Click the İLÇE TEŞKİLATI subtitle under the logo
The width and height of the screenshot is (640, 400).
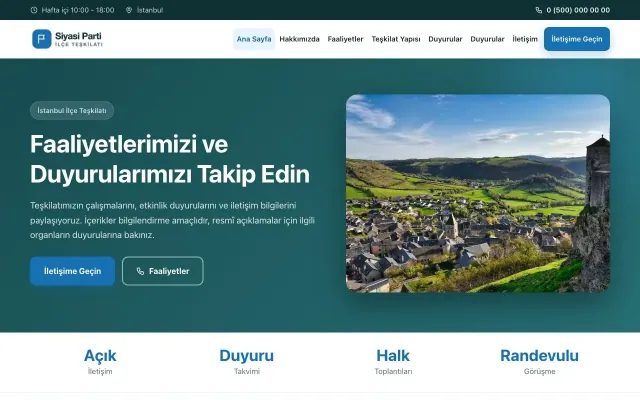pos(79,44)
